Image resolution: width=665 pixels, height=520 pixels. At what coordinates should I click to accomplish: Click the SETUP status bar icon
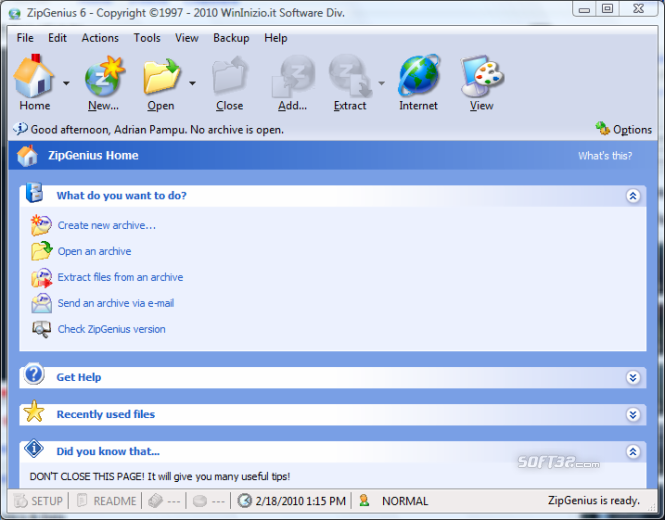[20, 501]
